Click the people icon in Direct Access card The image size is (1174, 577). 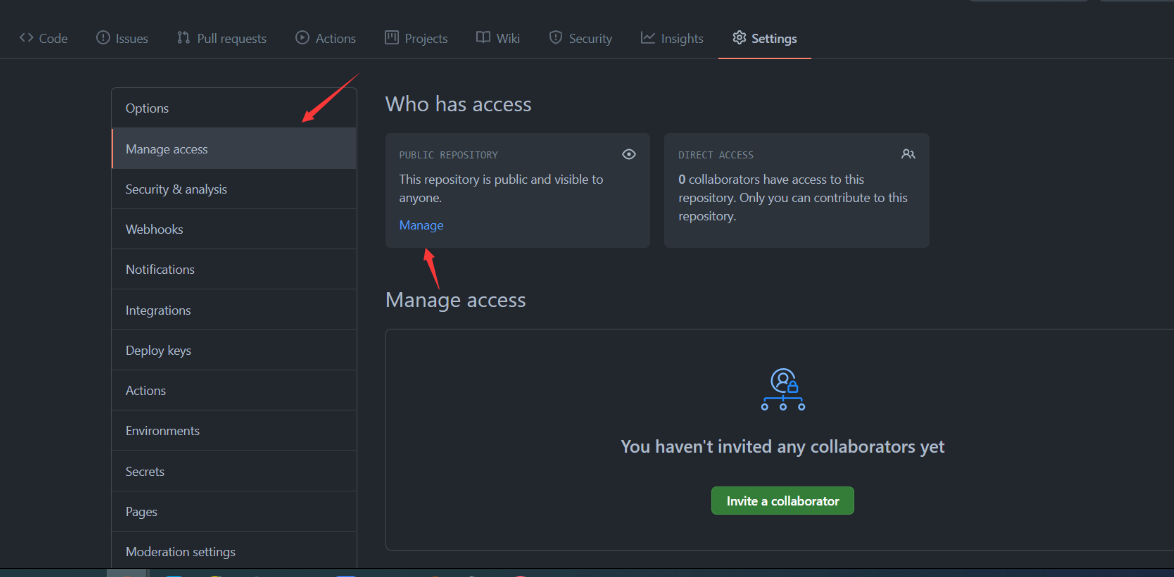[x=908, y=154]
